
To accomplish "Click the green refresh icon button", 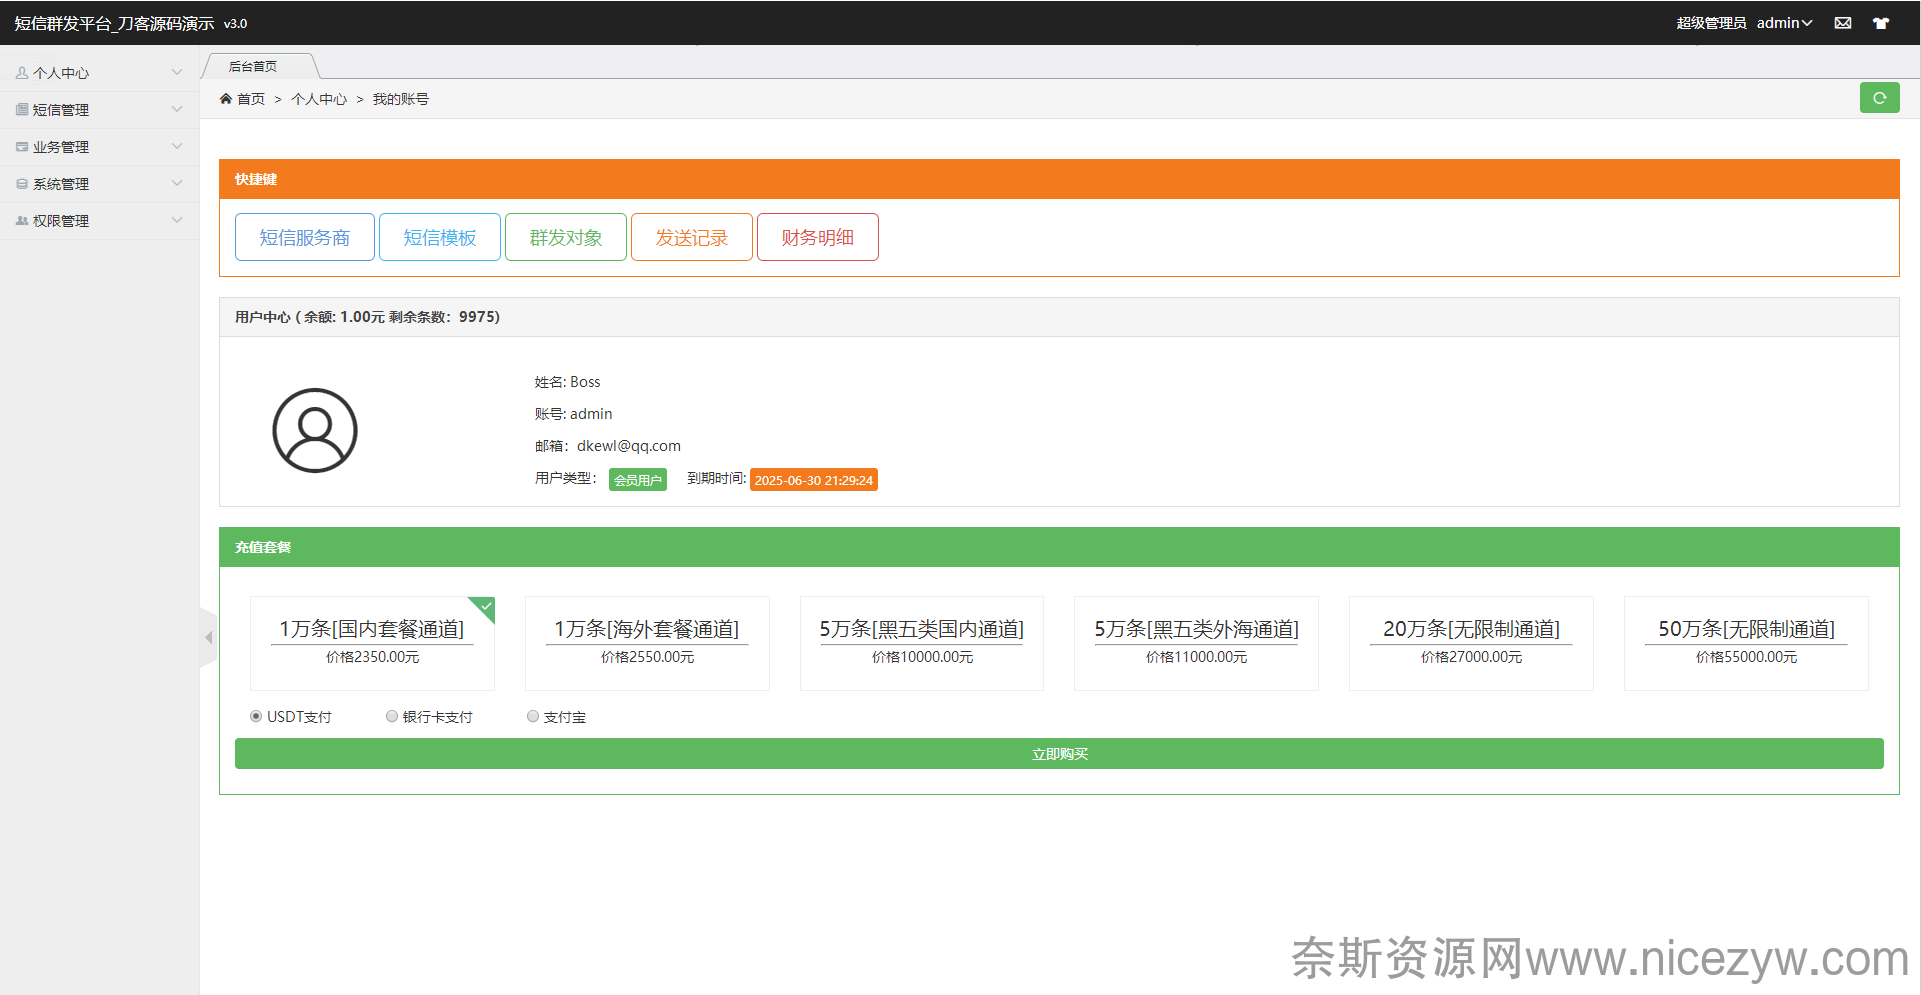I will pyautogui.click(x=1879, y=98).
